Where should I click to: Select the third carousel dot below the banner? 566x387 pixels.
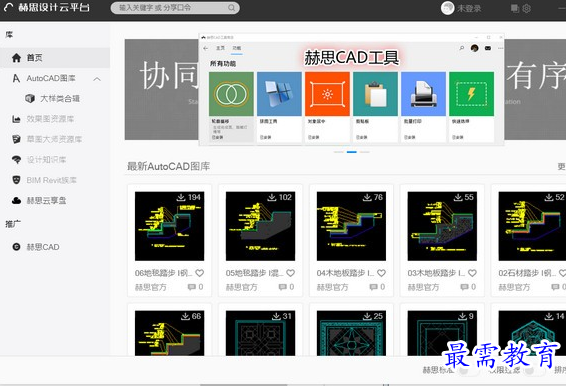click(365, 152)
